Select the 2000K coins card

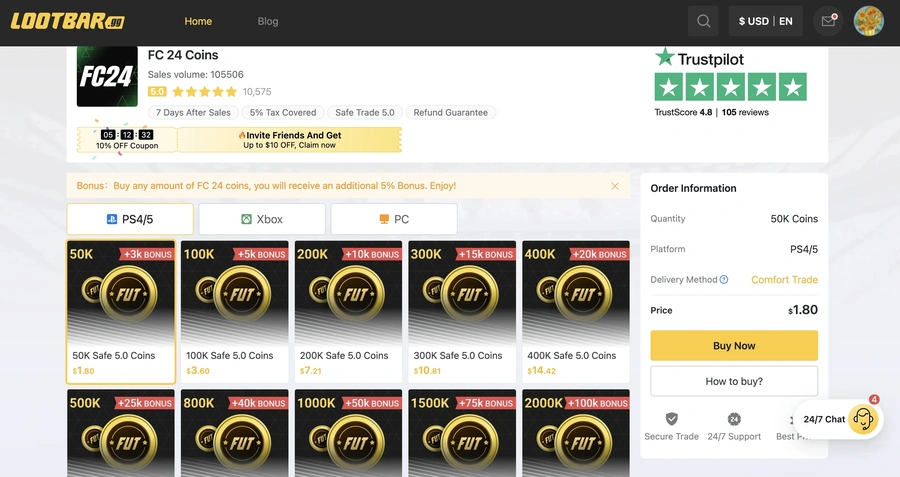click(576, 433)
